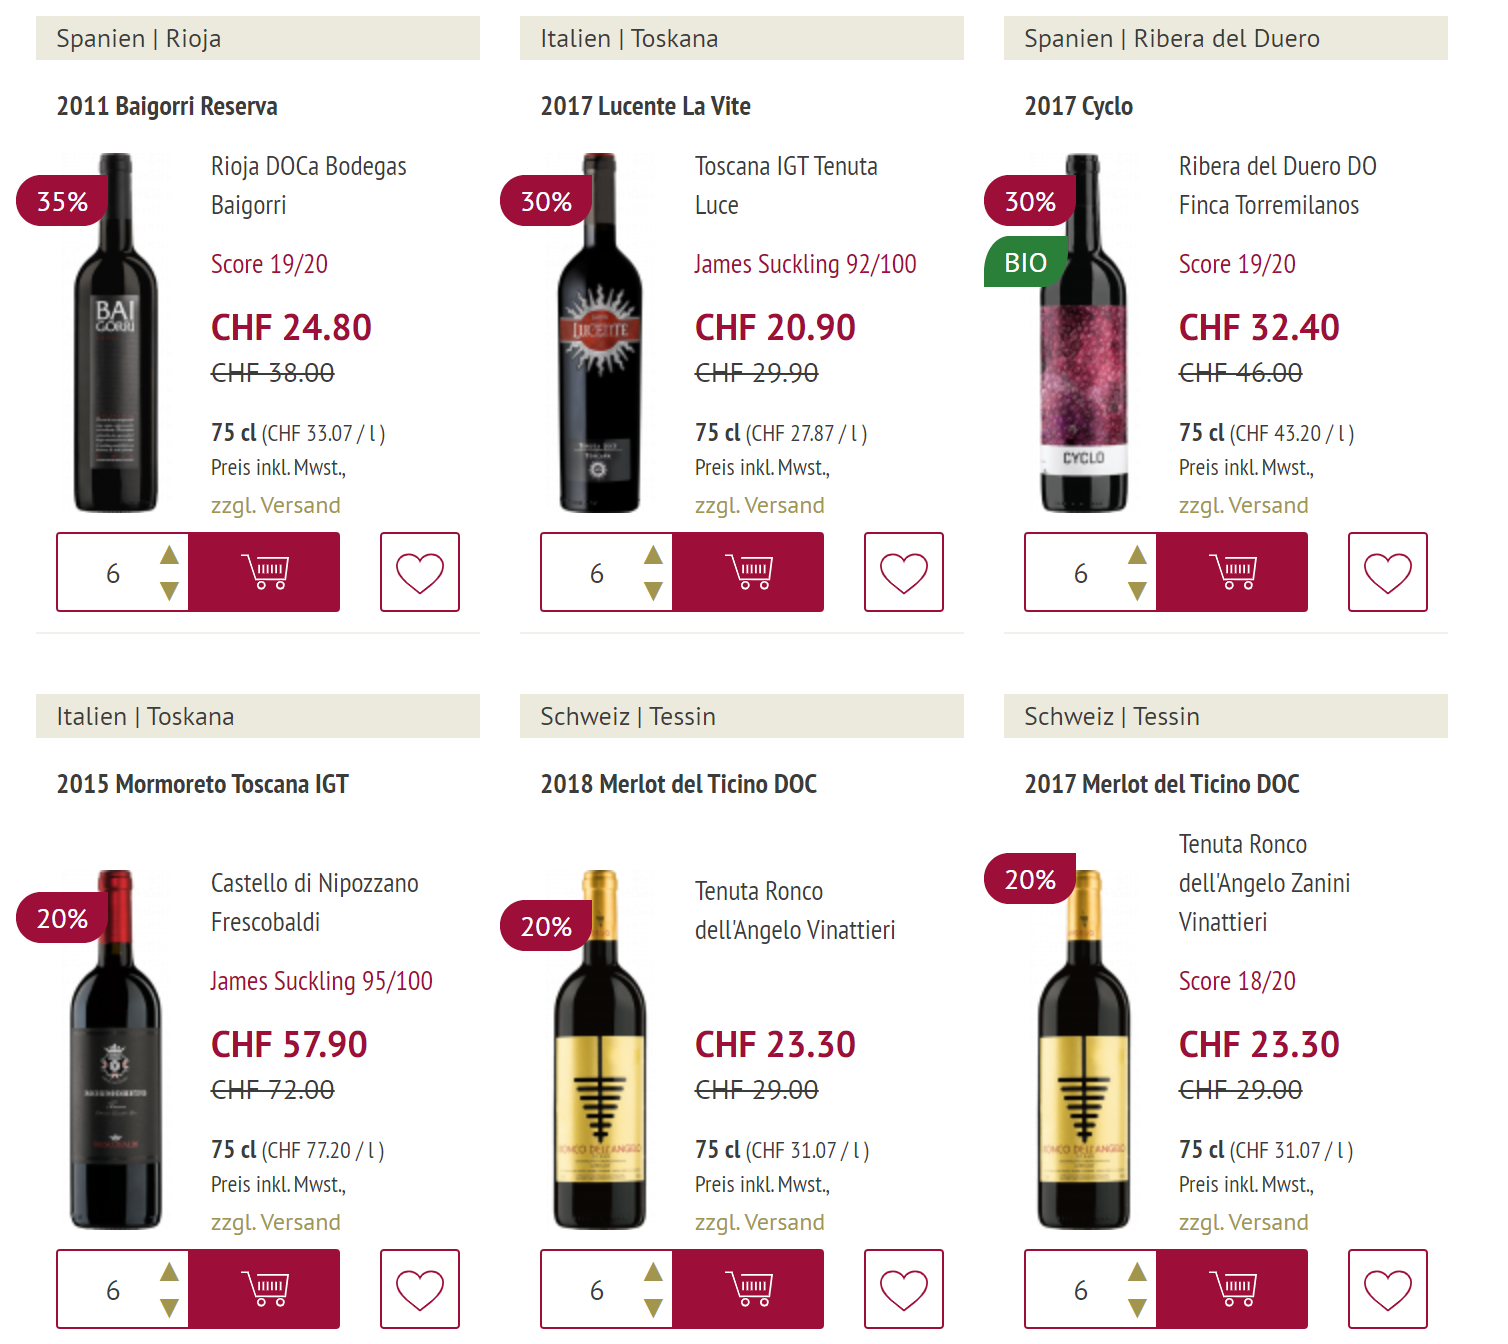Save 2017 Cyclo to wishlist heart
Viewport: 1508px width, 1344px height.
[1388, 572]
